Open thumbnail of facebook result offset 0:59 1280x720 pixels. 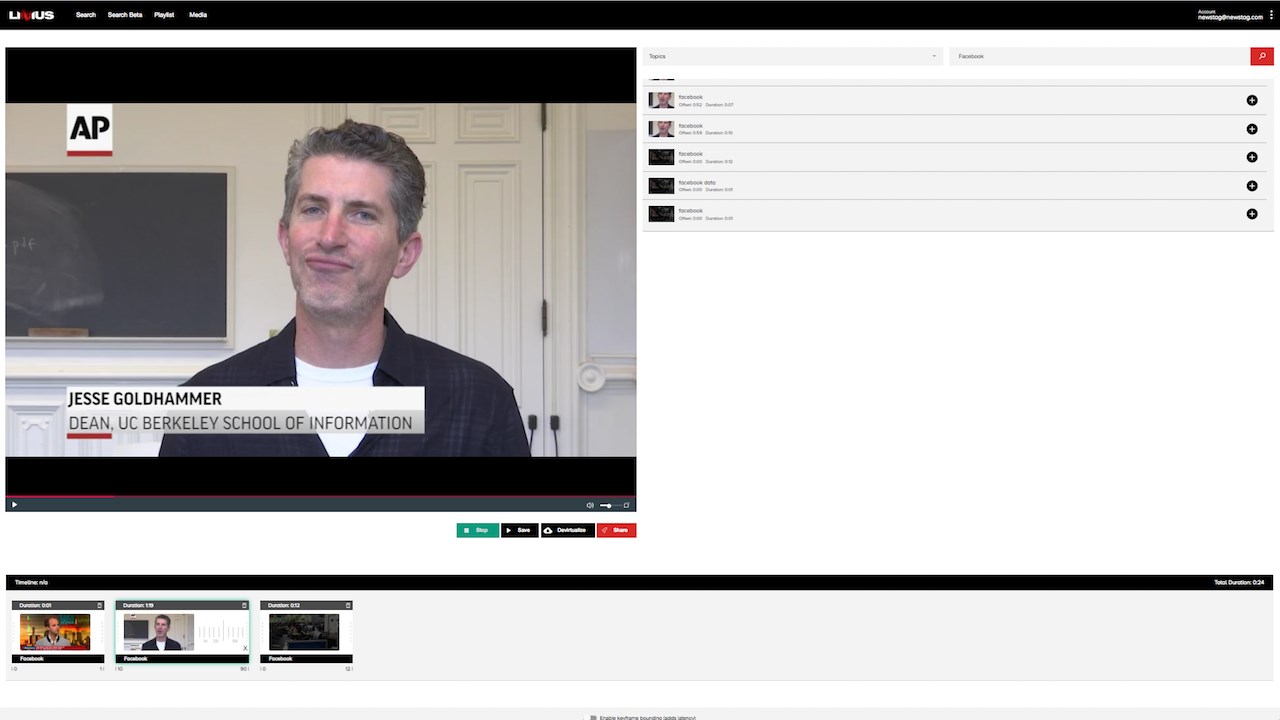click(661, 129)
